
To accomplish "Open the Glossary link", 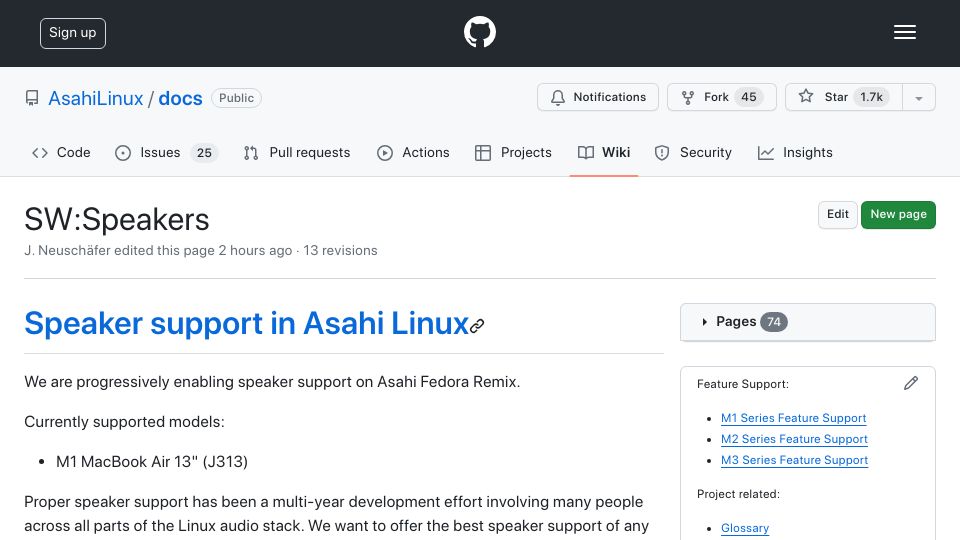I will [744, 528].
